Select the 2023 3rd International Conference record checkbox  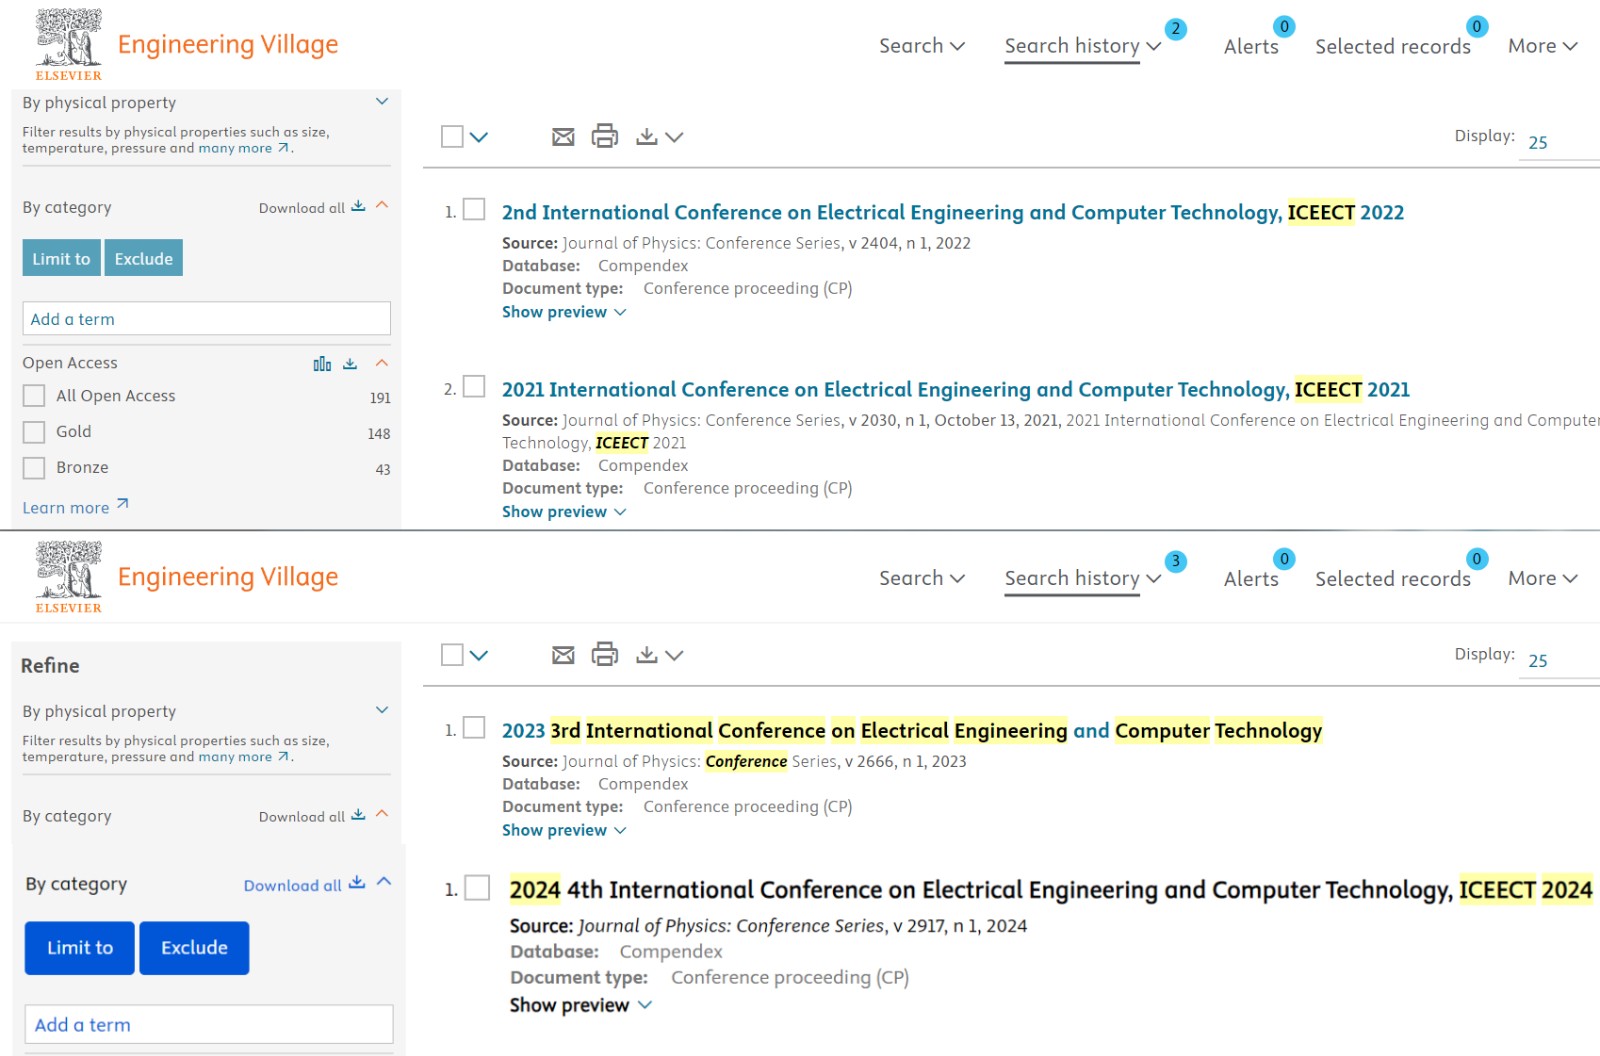click(474, 727)
